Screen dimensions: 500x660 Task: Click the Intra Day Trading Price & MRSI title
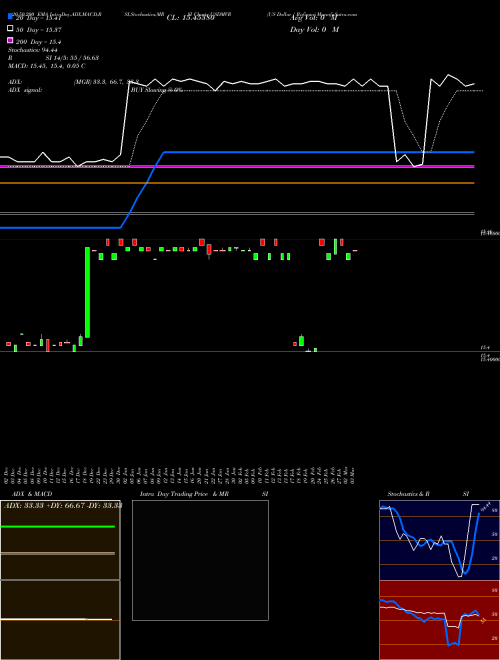pos(204,494)
